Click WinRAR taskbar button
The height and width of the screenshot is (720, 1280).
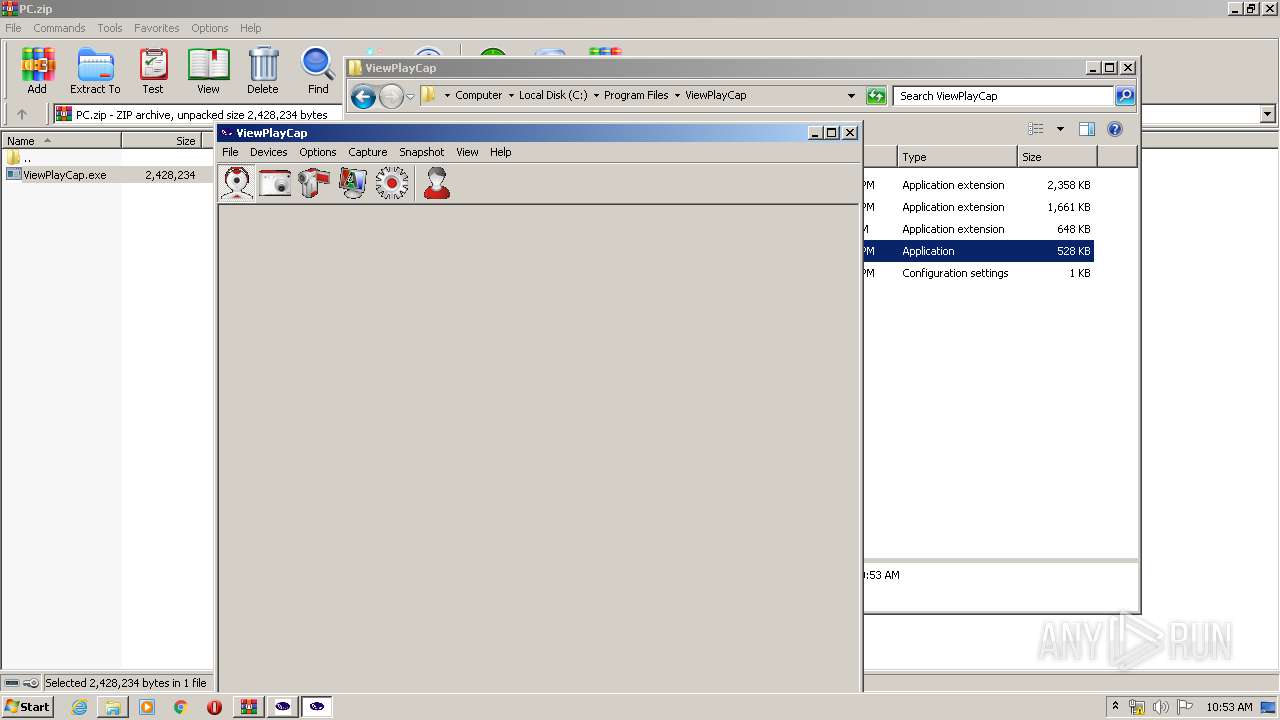pos(249,707)
